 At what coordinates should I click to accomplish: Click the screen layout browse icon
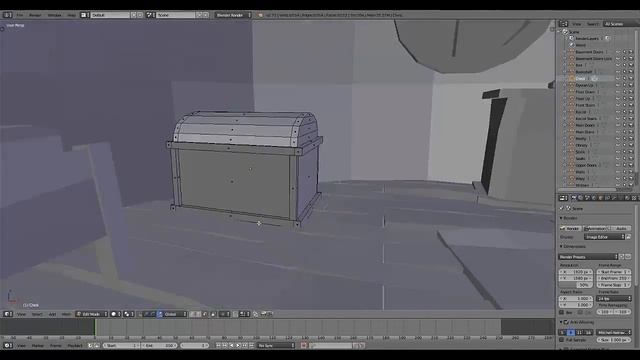tap(84, 15)
